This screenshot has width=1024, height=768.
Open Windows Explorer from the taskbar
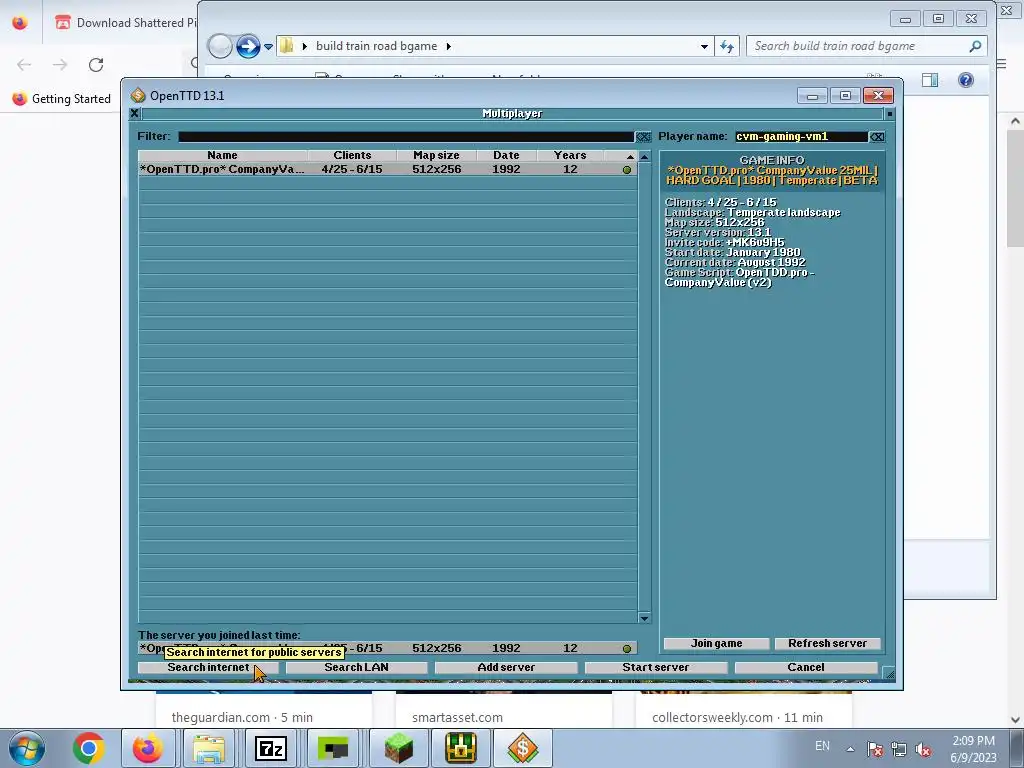pos(209,748)
